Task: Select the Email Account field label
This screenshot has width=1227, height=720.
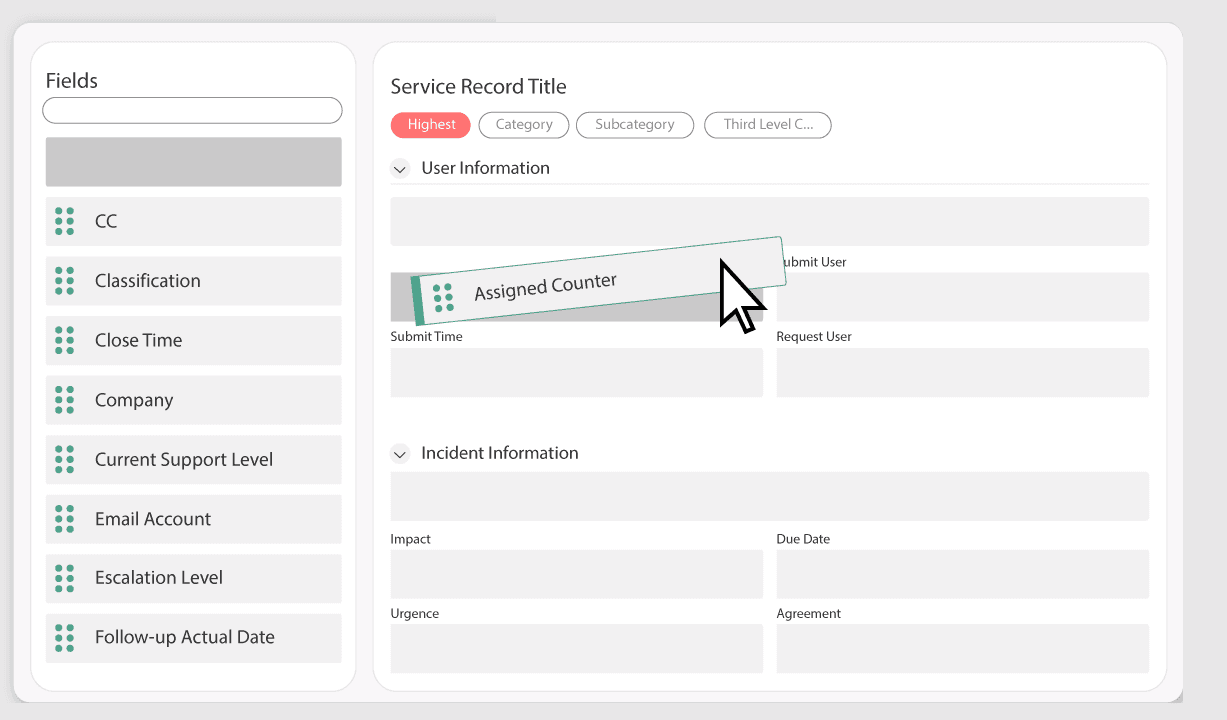Action: pyautogui.click(x=153, y=519)
